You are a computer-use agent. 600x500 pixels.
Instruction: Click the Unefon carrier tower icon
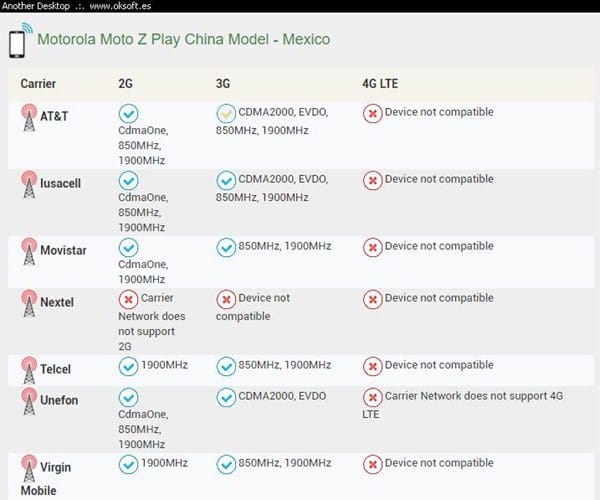(x=29, y=403)
